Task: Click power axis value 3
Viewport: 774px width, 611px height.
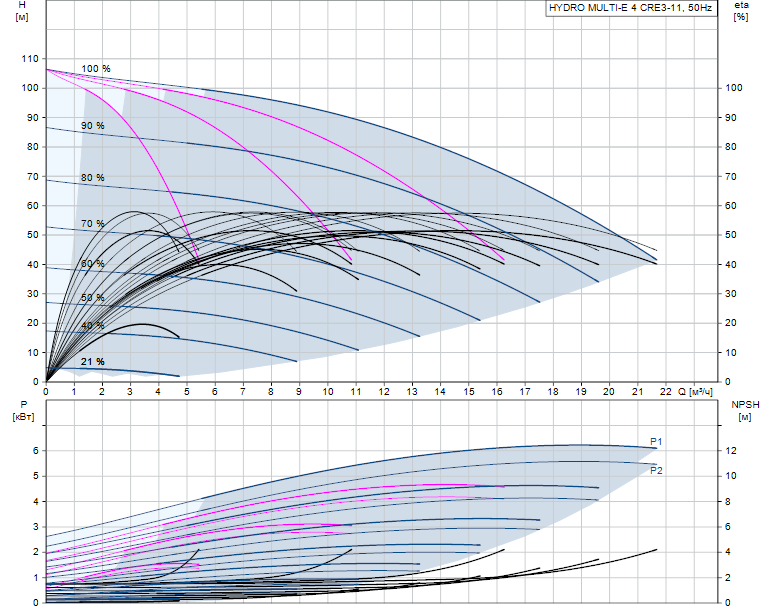Action: (x=36, y=527)
